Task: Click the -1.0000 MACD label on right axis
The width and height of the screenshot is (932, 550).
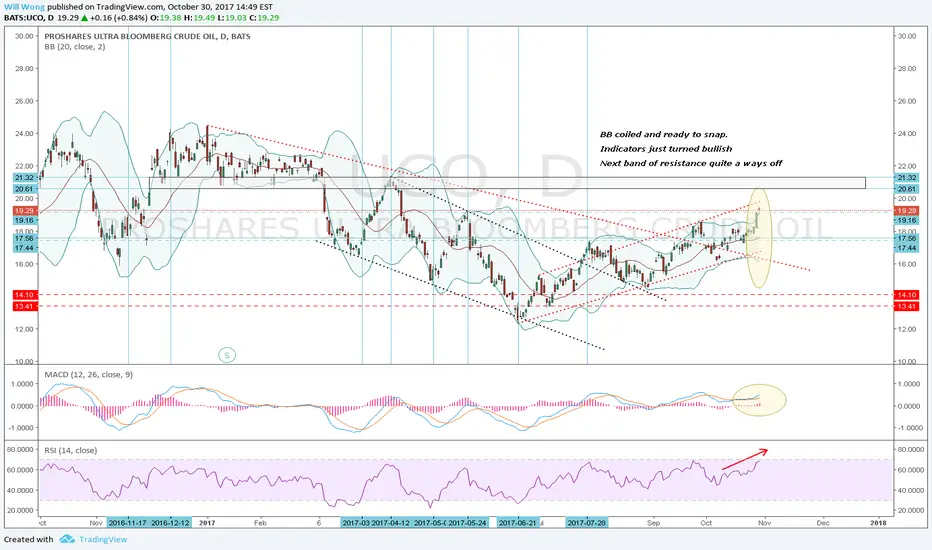Action: point(909,428)
